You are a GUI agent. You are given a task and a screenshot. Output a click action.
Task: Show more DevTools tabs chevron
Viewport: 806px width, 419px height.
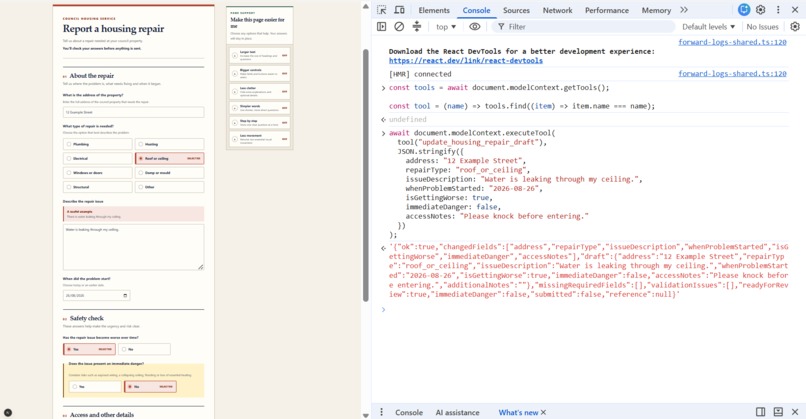684,10
